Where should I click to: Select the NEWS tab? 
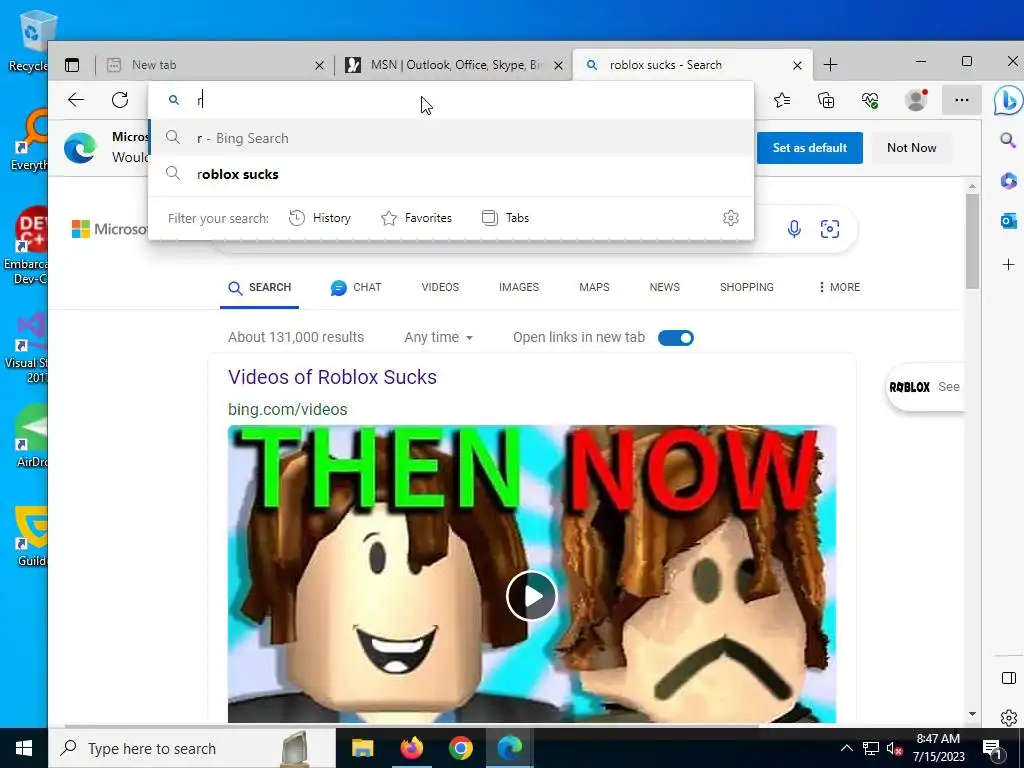(x=664, y=287)
